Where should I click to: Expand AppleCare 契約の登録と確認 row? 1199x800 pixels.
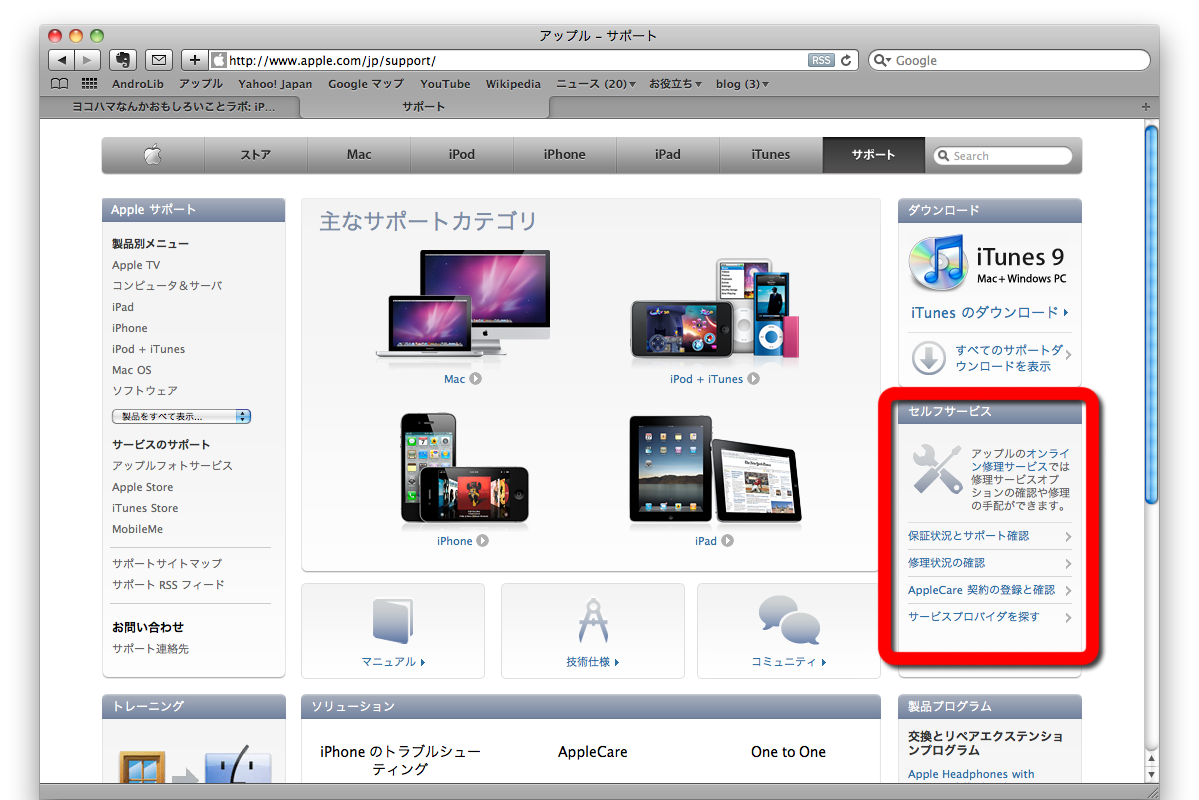pyautogui.click(x=989, y=590)
